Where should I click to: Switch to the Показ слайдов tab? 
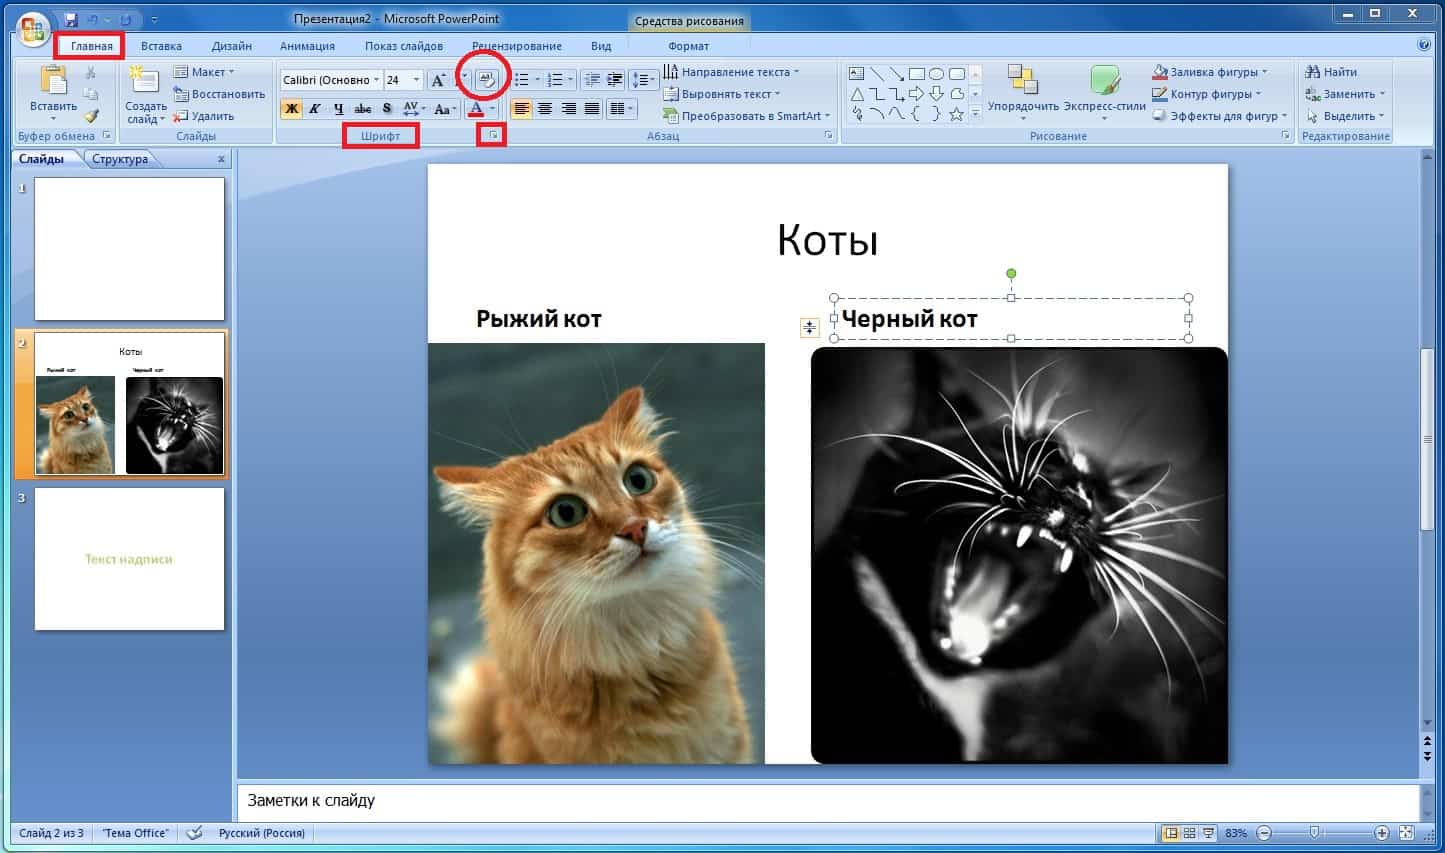(x=404, y=46)
